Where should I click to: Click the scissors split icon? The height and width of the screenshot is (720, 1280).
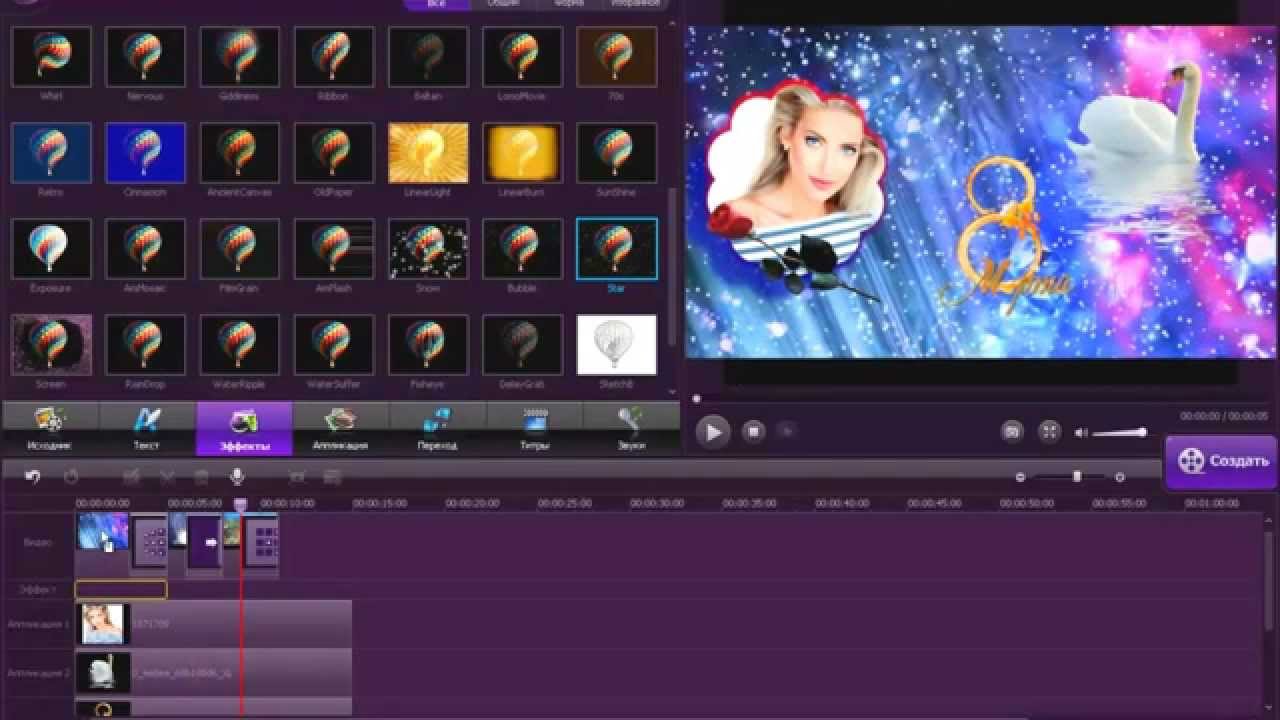(167, 478)
